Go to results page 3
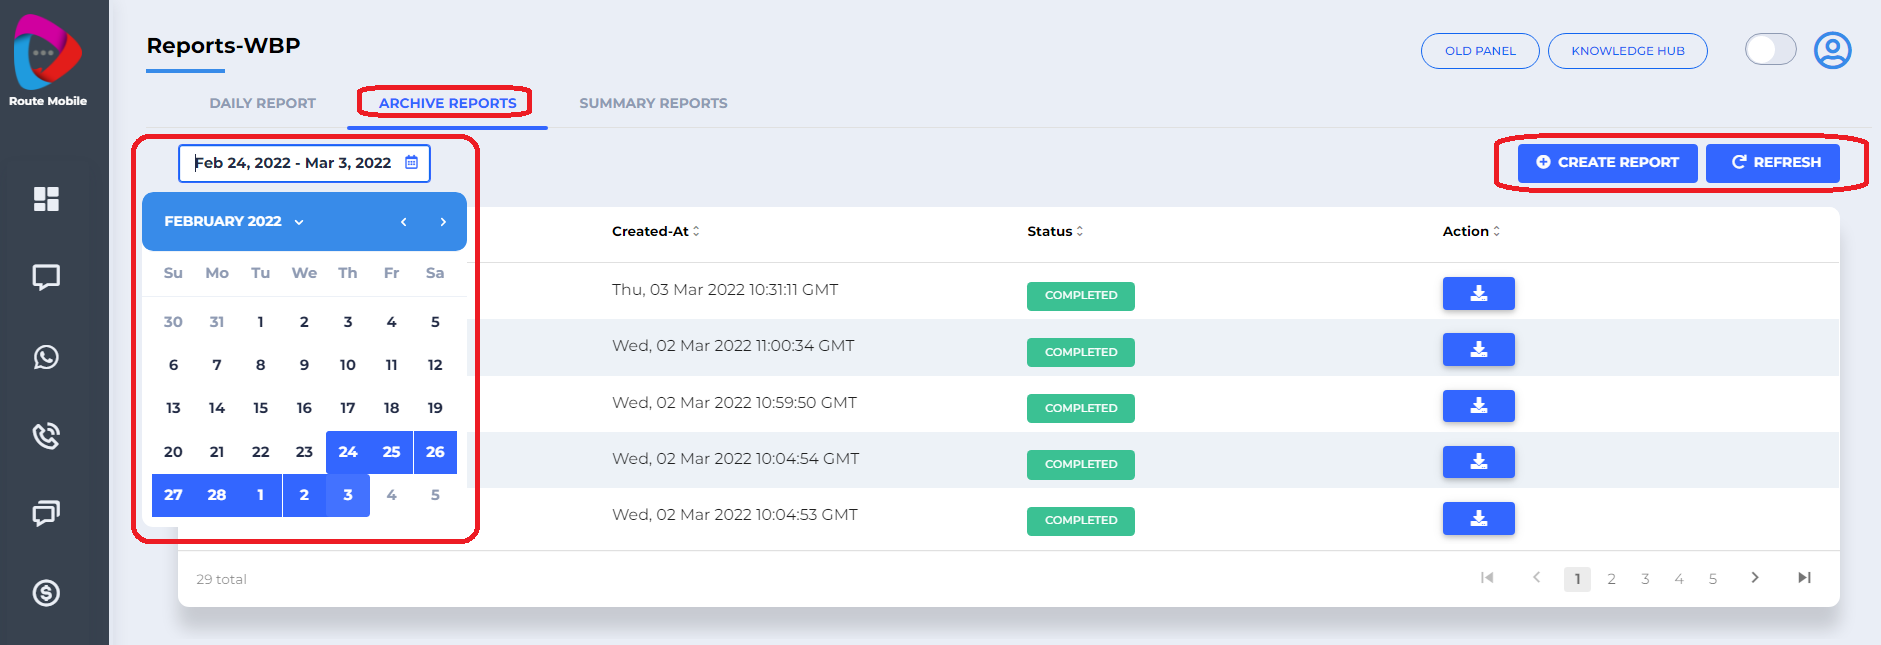 [x=1645, y=579]
